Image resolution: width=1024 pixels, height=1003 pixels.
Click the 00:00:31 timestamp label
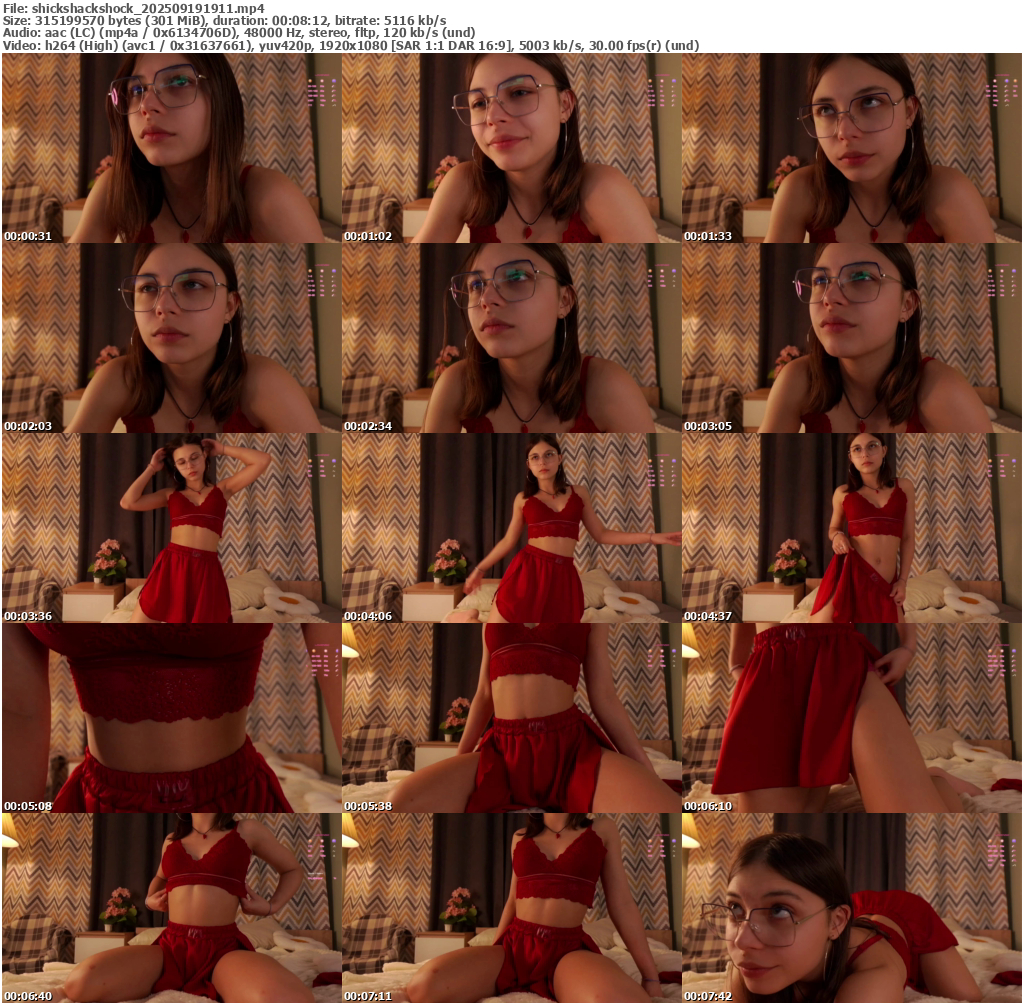28,237
